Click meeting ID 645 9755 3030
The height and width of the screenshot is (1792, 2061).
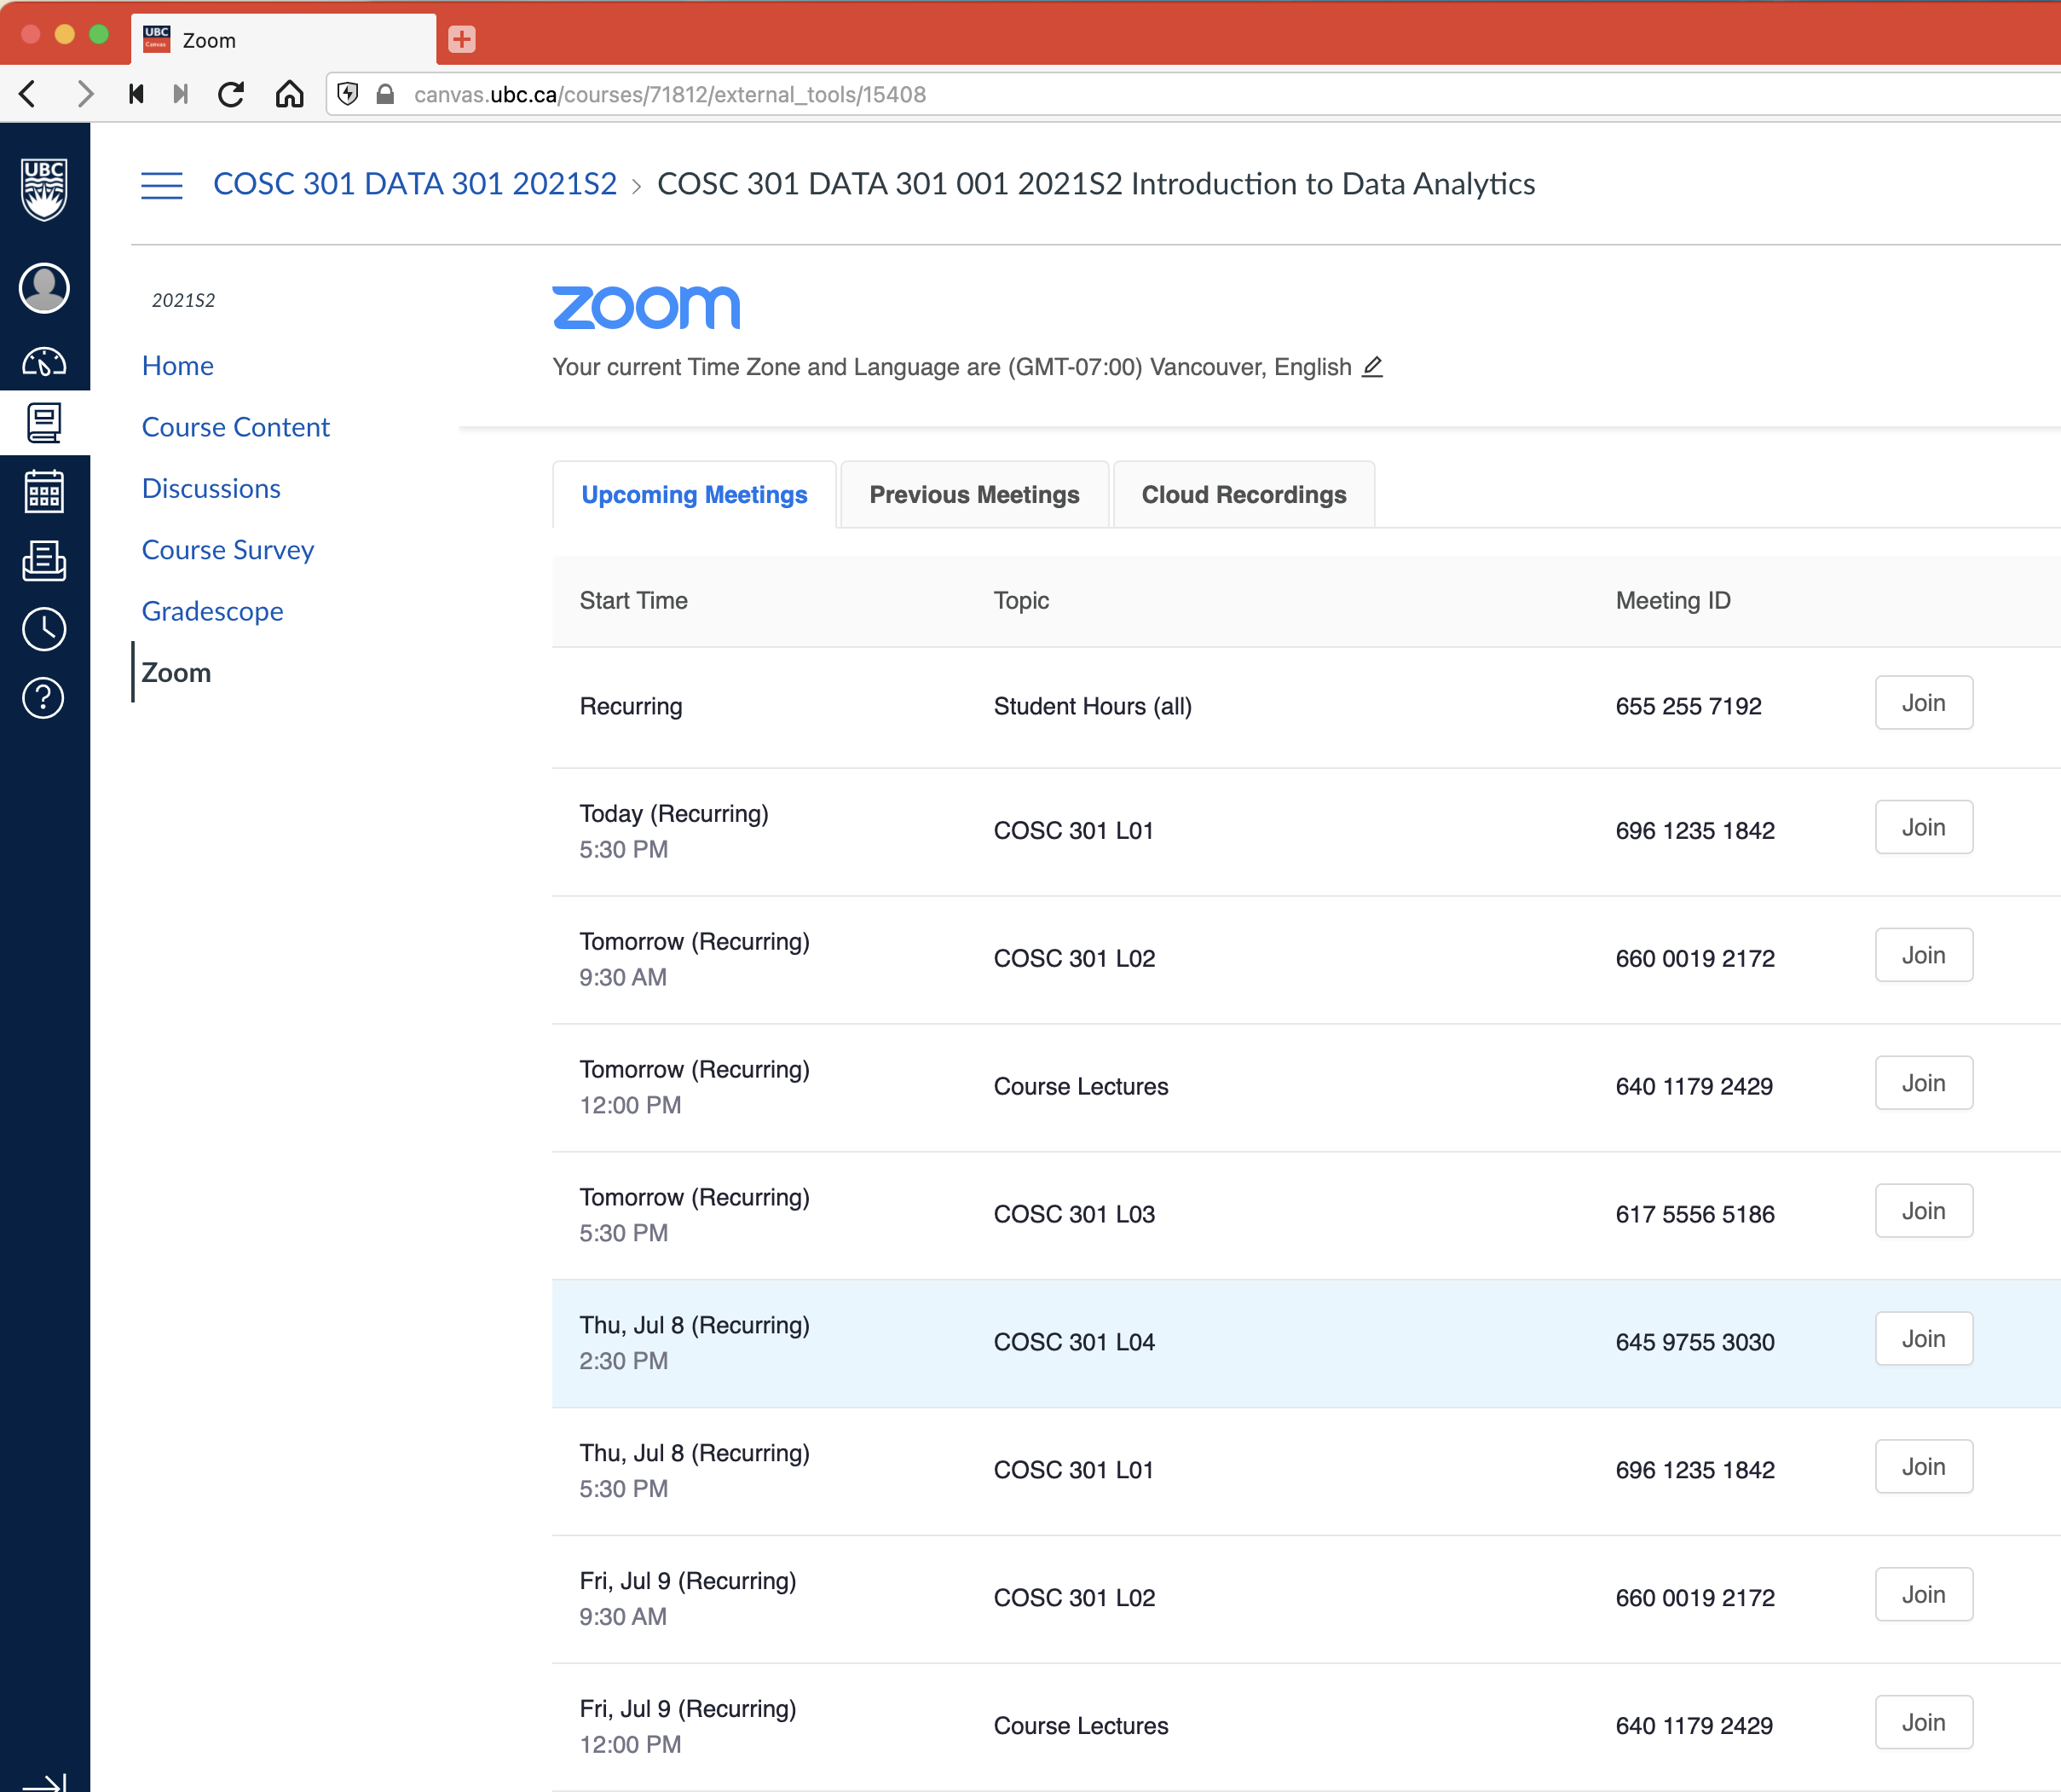1695,1342
